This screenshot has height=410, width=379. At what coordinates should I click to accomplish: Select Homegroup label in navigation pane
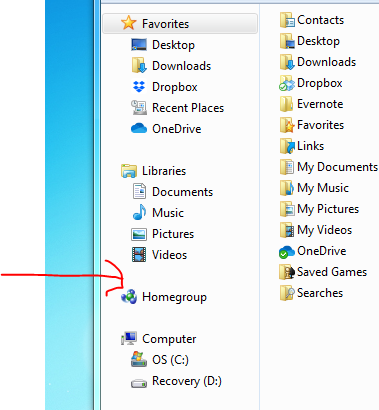pyautogui.click(x=174, y=297)
